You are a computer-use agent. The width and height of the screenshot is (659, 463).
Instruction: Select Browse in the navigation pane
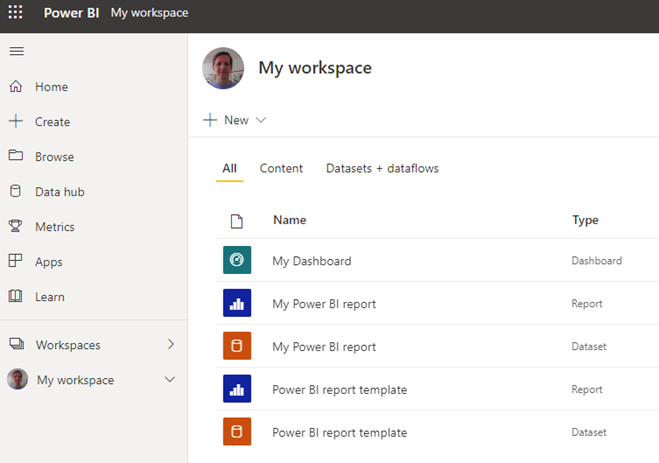point(55,157)
